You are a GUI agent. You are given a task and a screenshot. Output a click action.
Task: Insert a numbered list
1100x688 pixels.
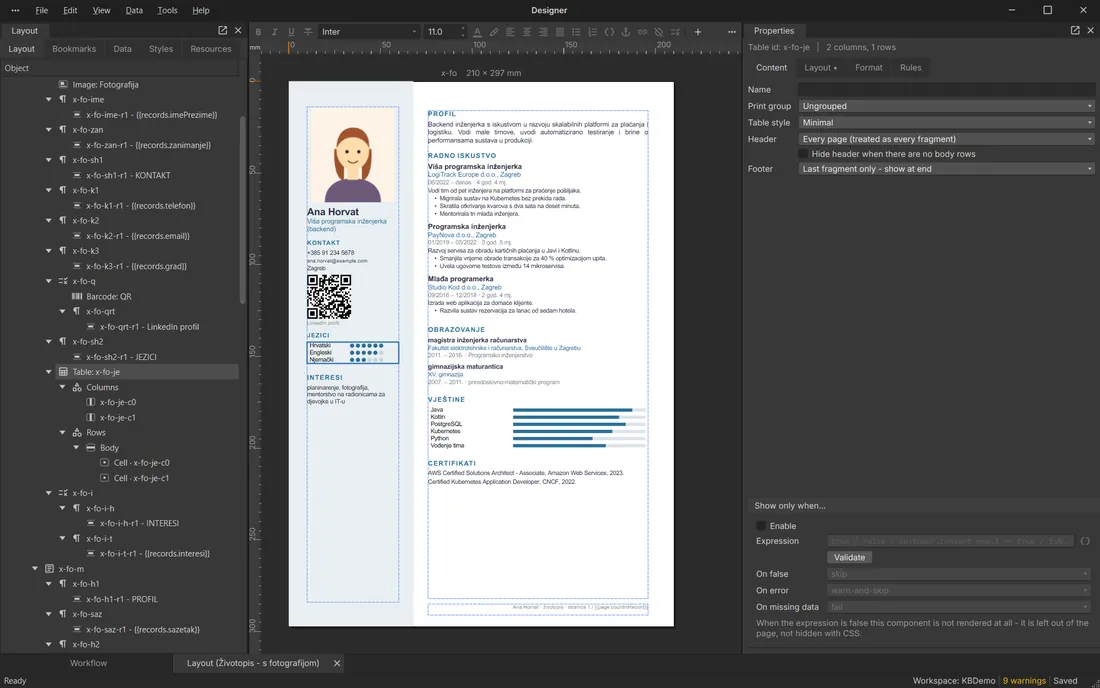point(593,32)
